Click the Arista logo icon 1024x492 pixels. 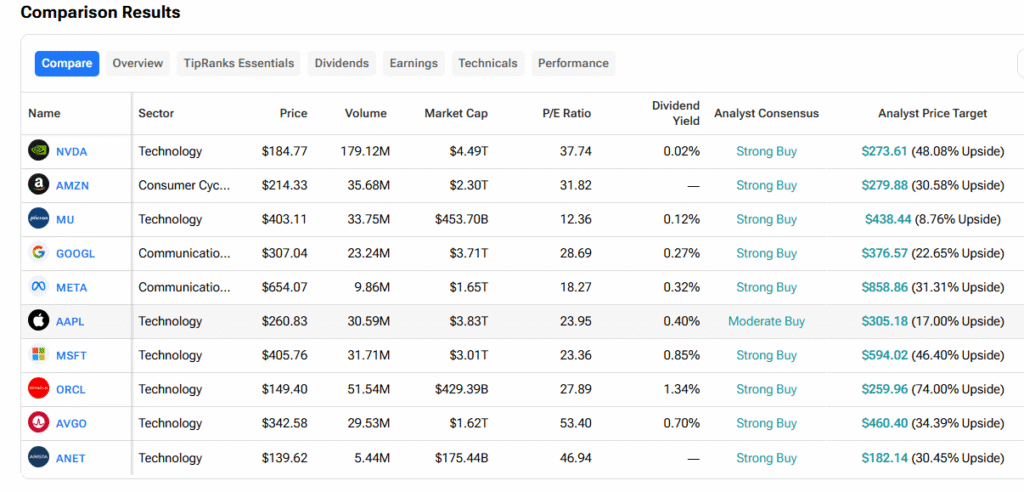tap(39, 457)
